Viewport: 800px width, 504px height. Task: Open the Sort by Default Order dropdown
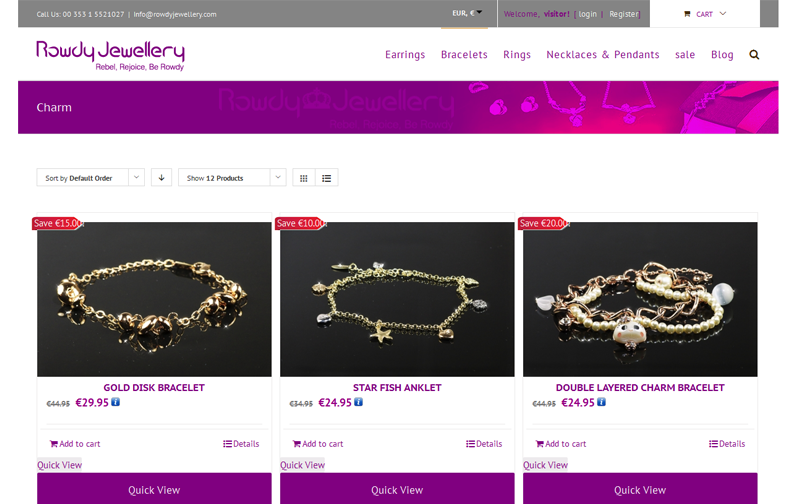click(x=90, y=178)
